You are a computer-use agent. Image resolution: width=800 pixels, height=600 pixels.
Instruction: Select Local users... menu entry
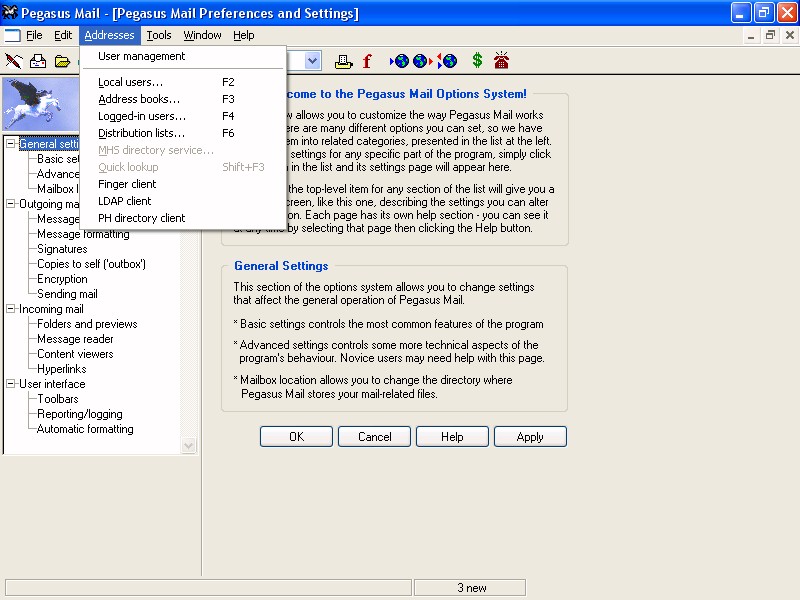pos(182,82)
